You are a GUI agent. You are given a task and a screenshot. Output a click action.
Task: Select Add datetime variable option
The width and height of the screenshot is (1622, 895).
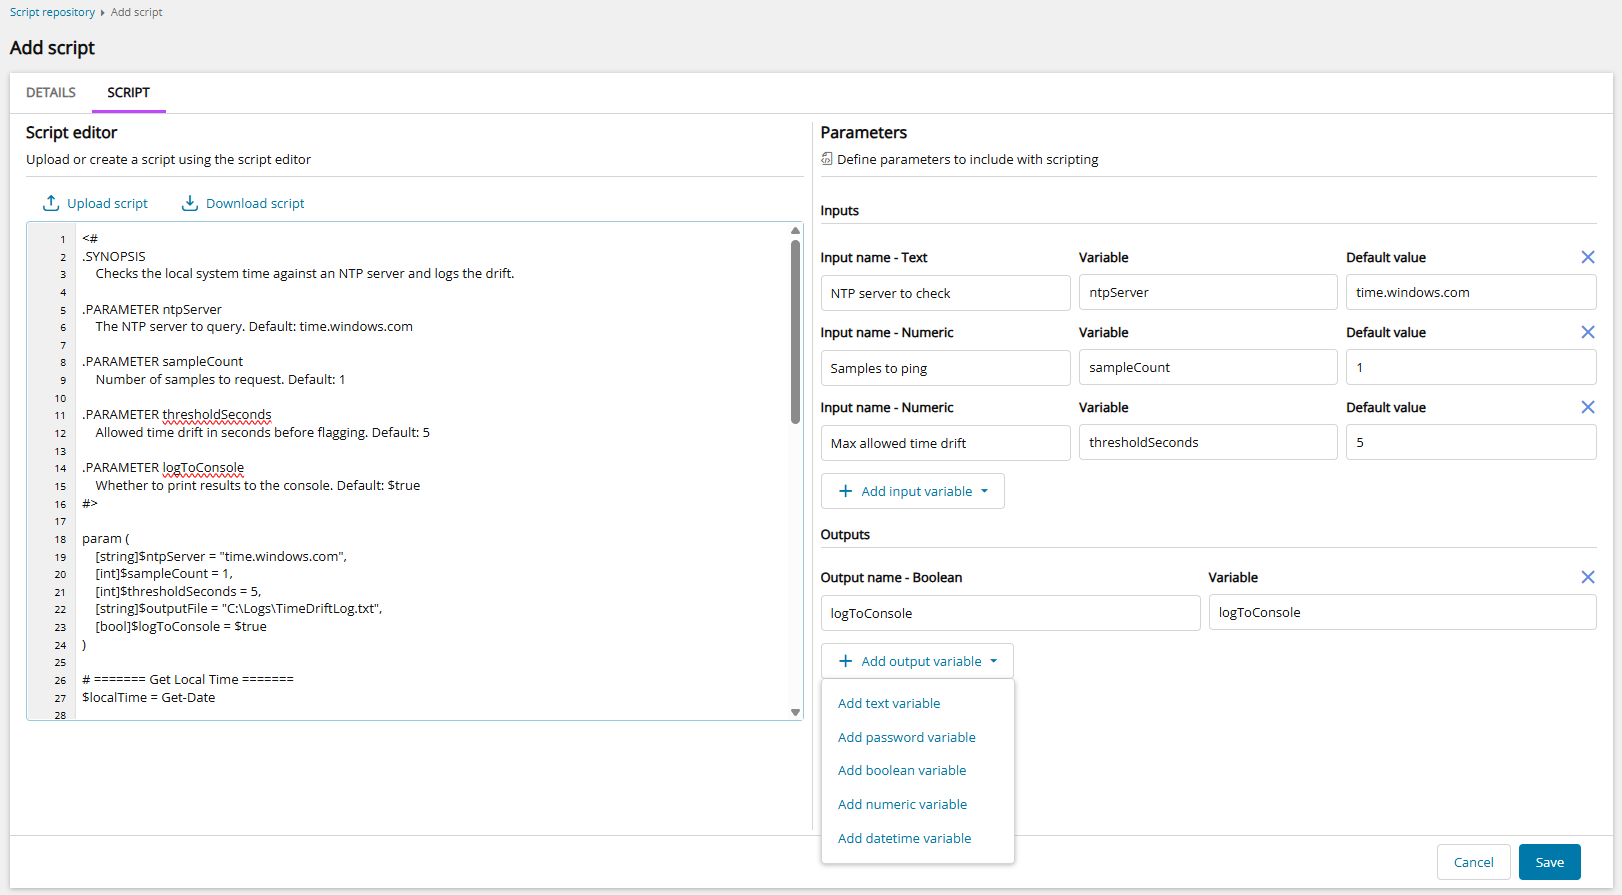pyautogui.click(x=904, y=839)
